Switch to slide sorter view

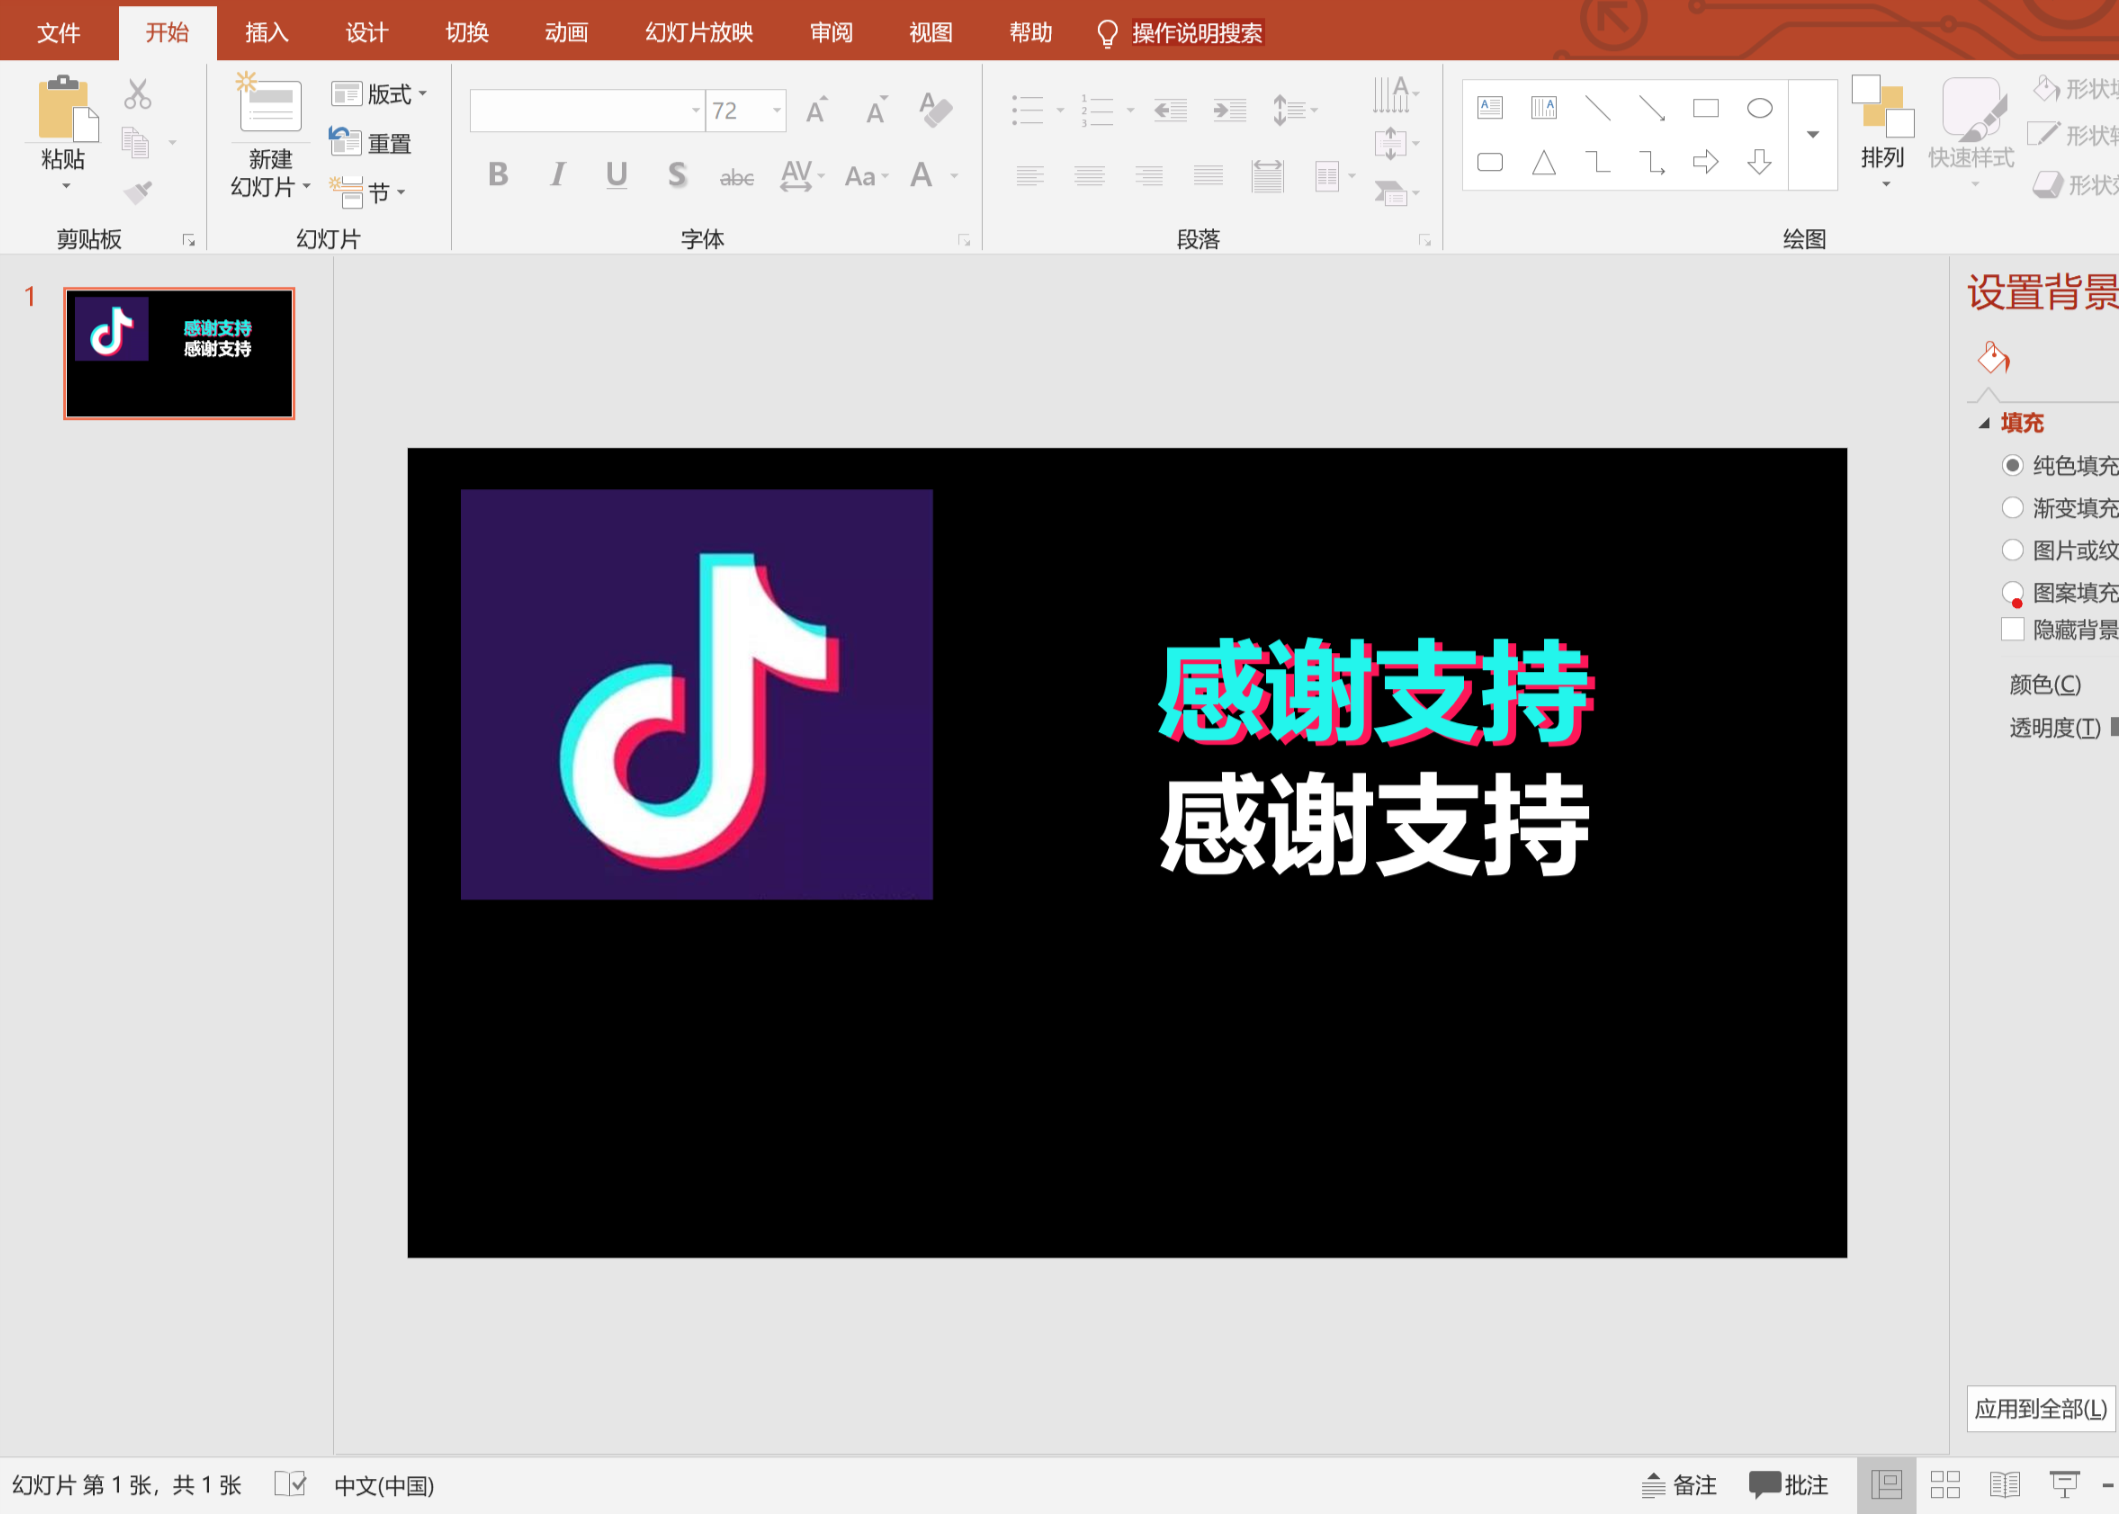click(x=1945, y=1485)
